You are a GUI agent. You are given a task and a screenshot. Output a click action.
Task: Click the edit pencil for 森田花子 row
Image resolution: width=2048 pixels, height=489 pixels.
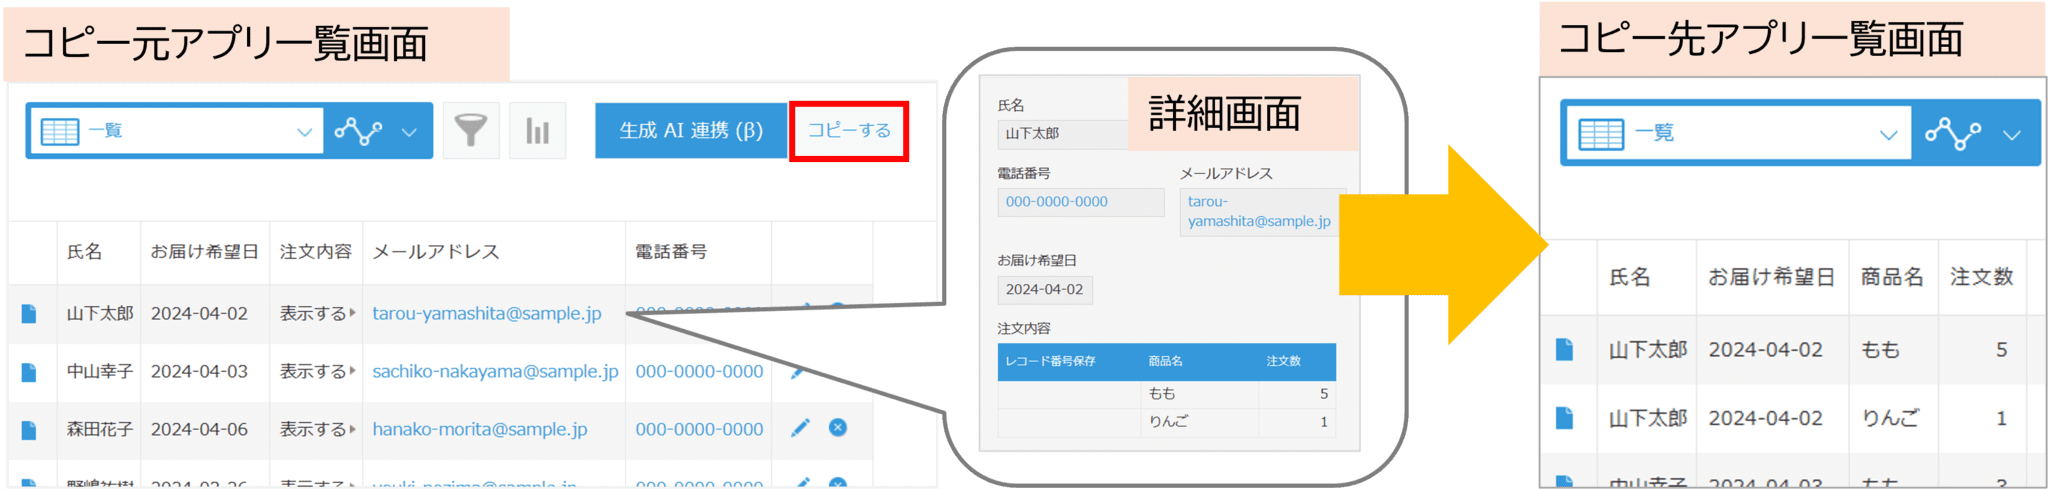(800, 428)
